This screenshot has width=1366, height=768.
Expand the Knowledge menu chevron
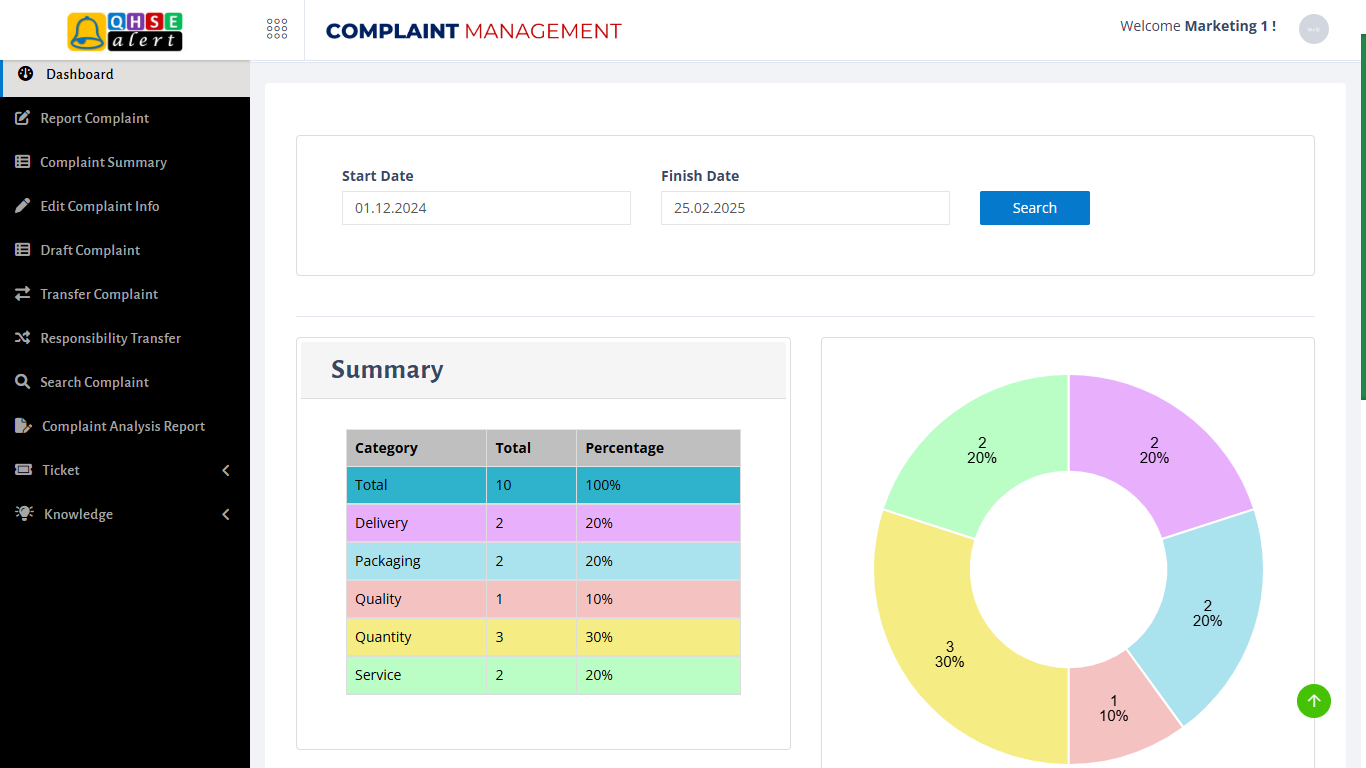coord(226,513)
